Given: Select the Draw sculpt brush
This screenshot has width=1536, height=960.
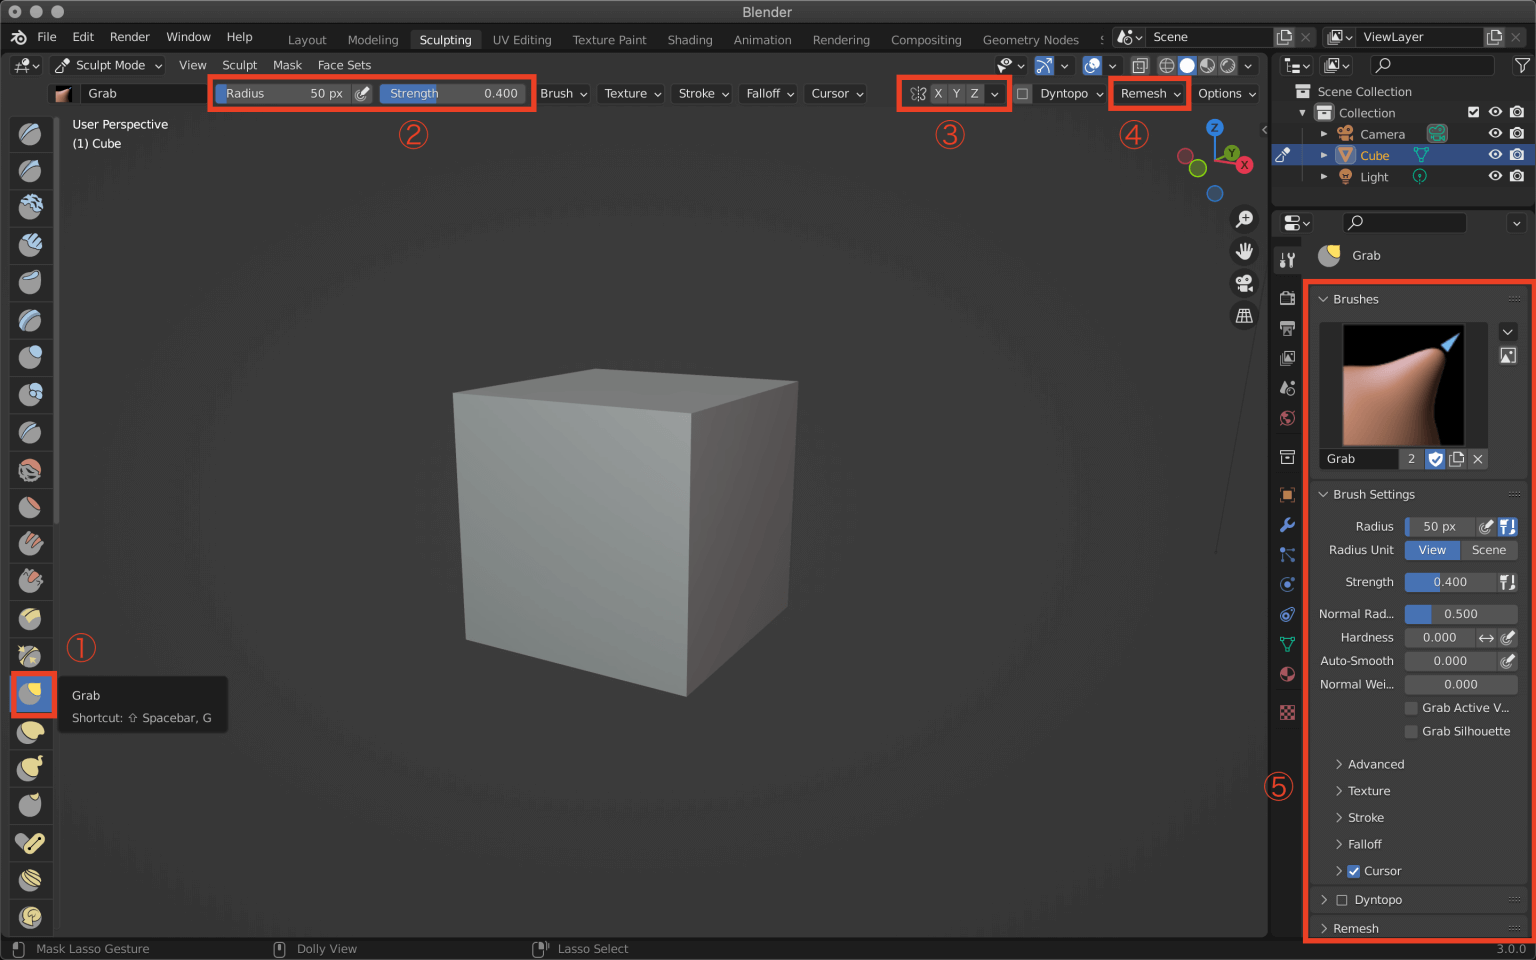Looking at the screenshot, I should [31, 134].
